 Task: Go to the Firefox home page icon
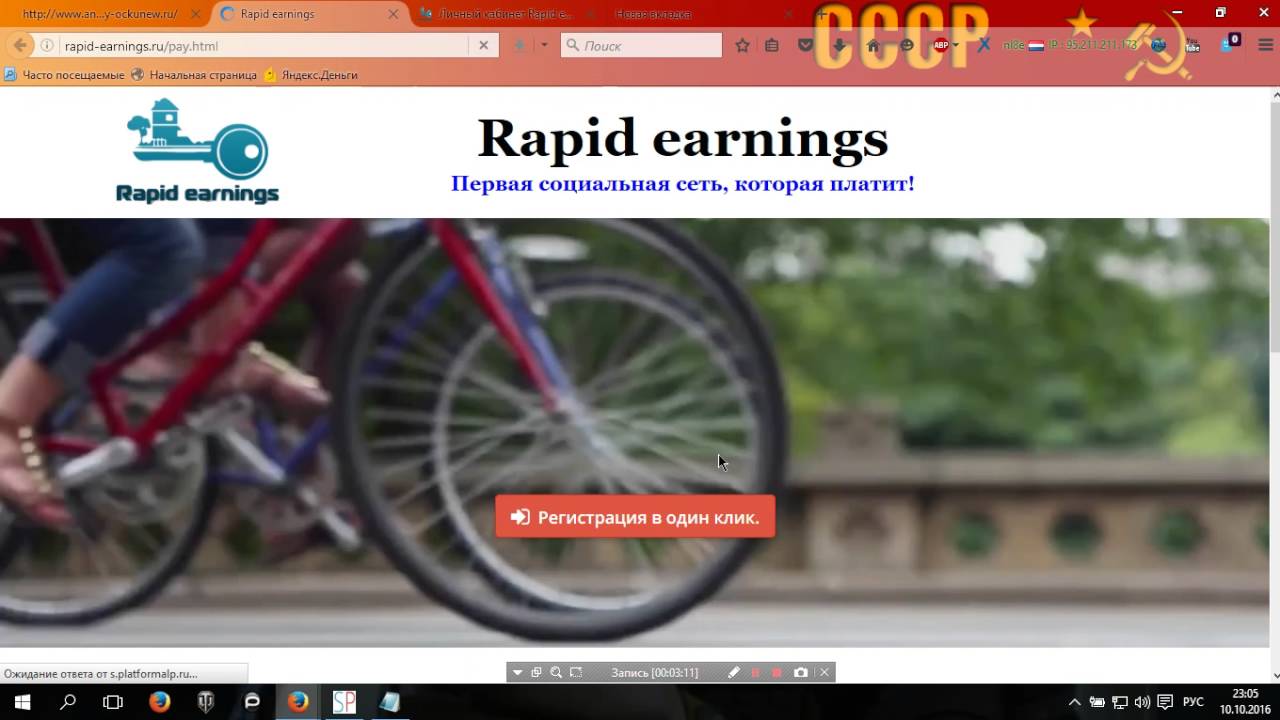pos(873,45)
